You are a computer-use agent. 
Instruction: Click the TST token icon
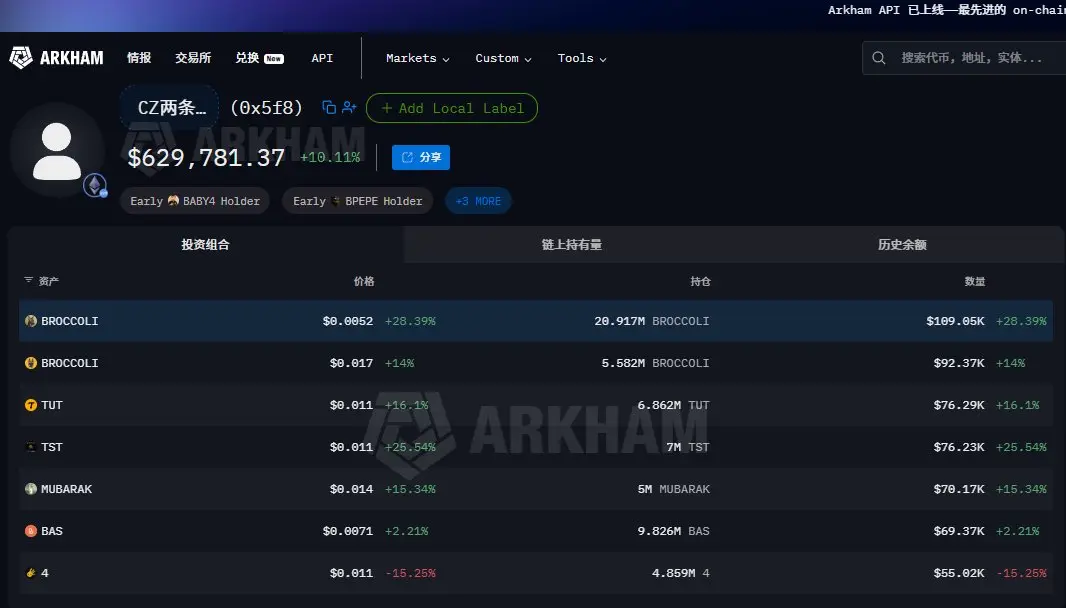tap(31, 447)
